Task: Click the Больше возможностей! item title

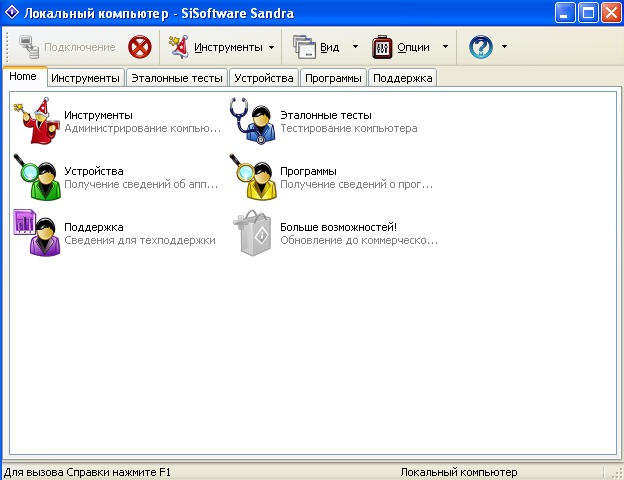Action: pyautogui.click(x=338, y=227)
